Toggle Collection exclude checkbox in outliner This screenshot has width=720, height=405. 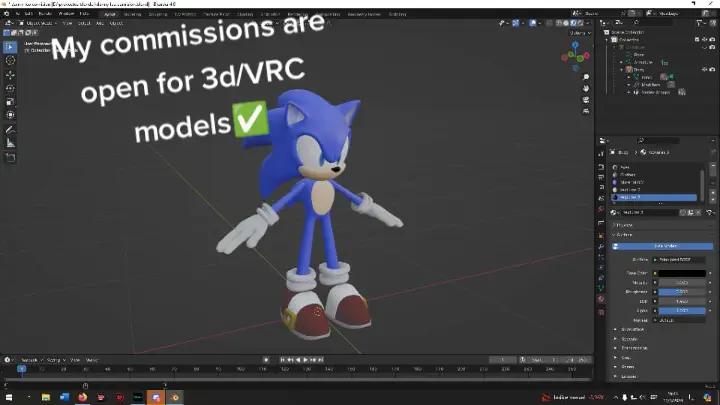(697, 40)
